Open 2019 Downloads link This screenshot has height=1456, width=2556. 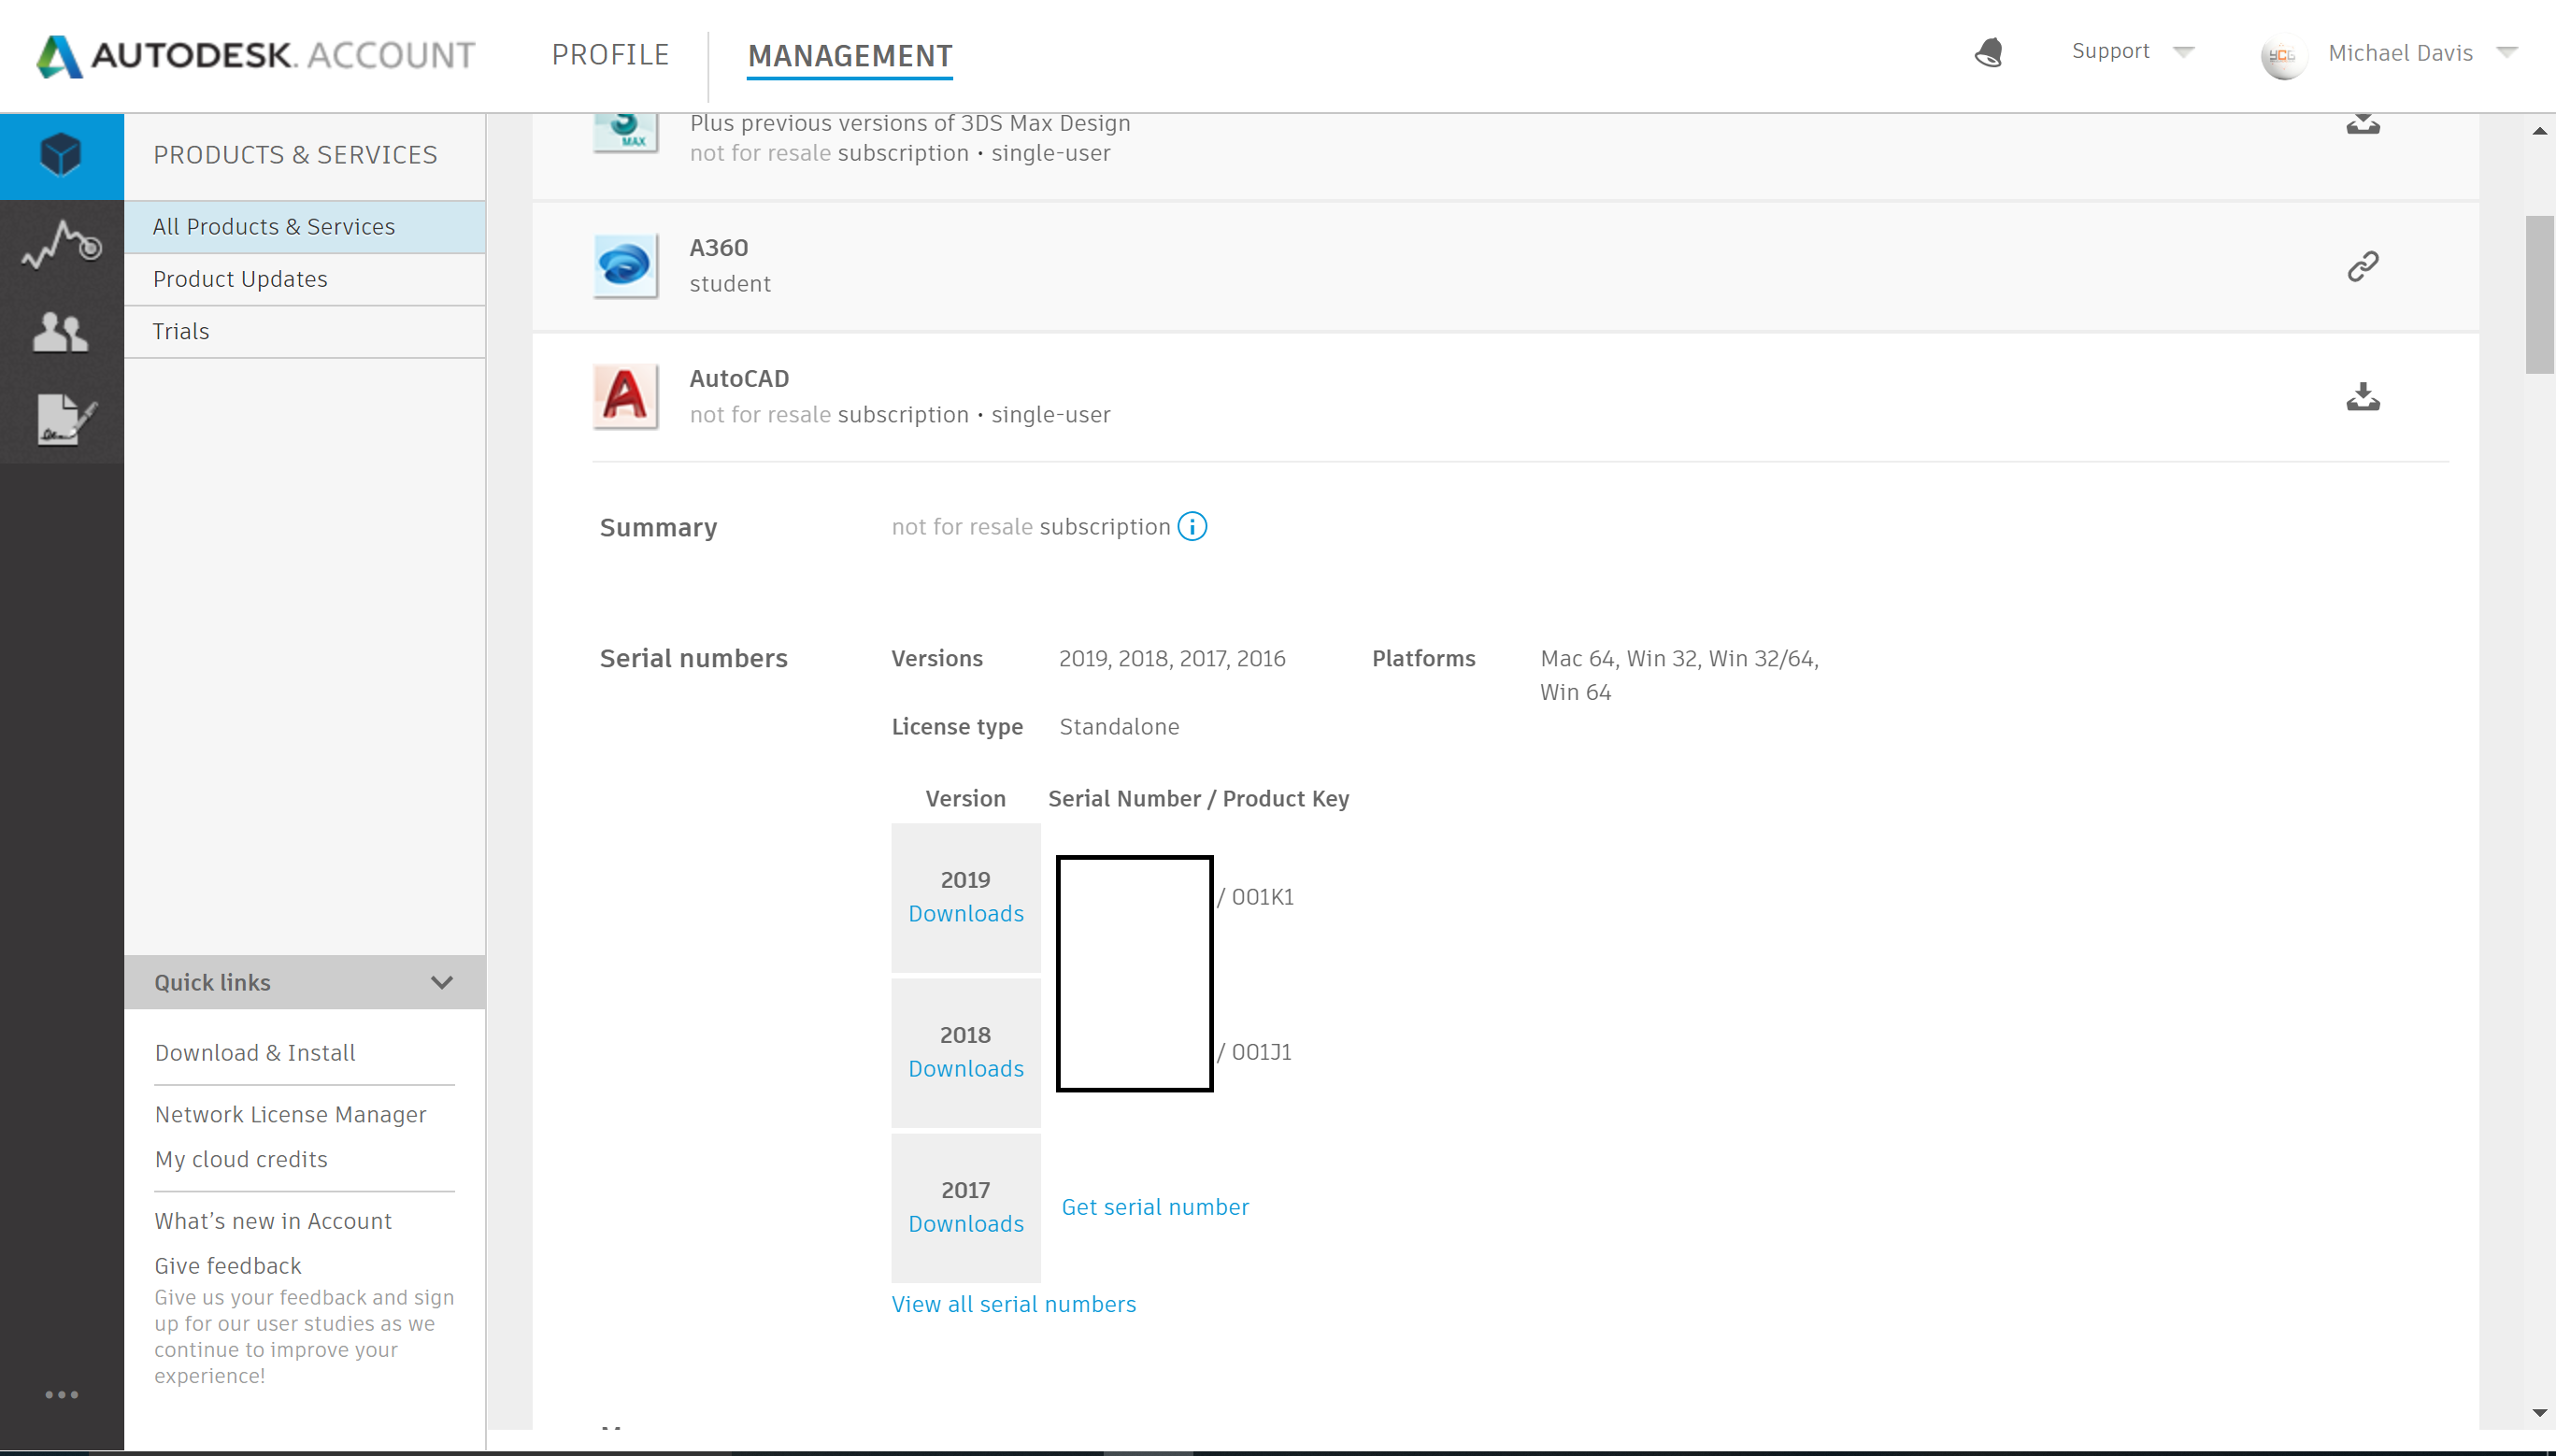[x=966, y=913]
